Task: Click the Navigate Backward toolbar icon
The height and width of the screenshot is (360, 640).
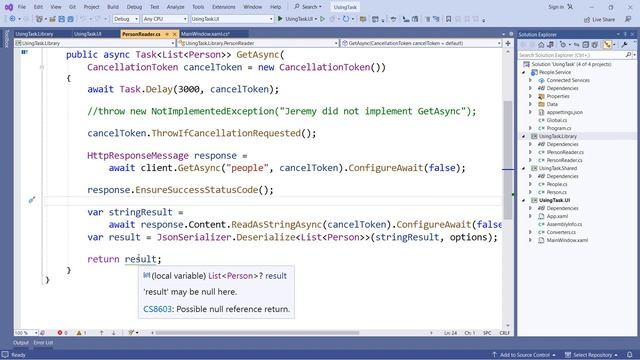Action: pos(12,19)
